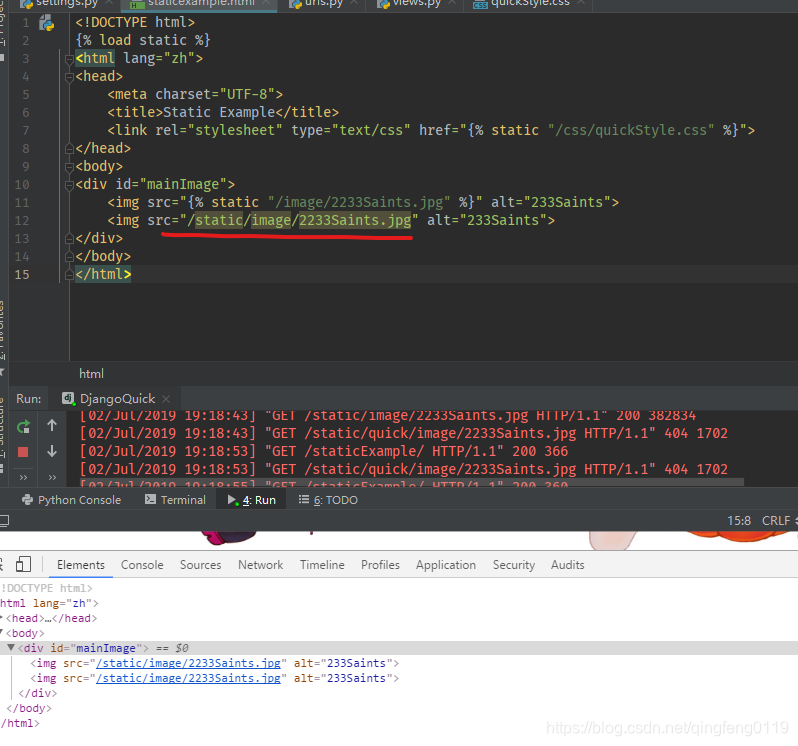Viewport: 798px width, 746px height.
Task: Click the /static/image/2233Saints.jpg path on line 12
Action: (x=299, y=221)
